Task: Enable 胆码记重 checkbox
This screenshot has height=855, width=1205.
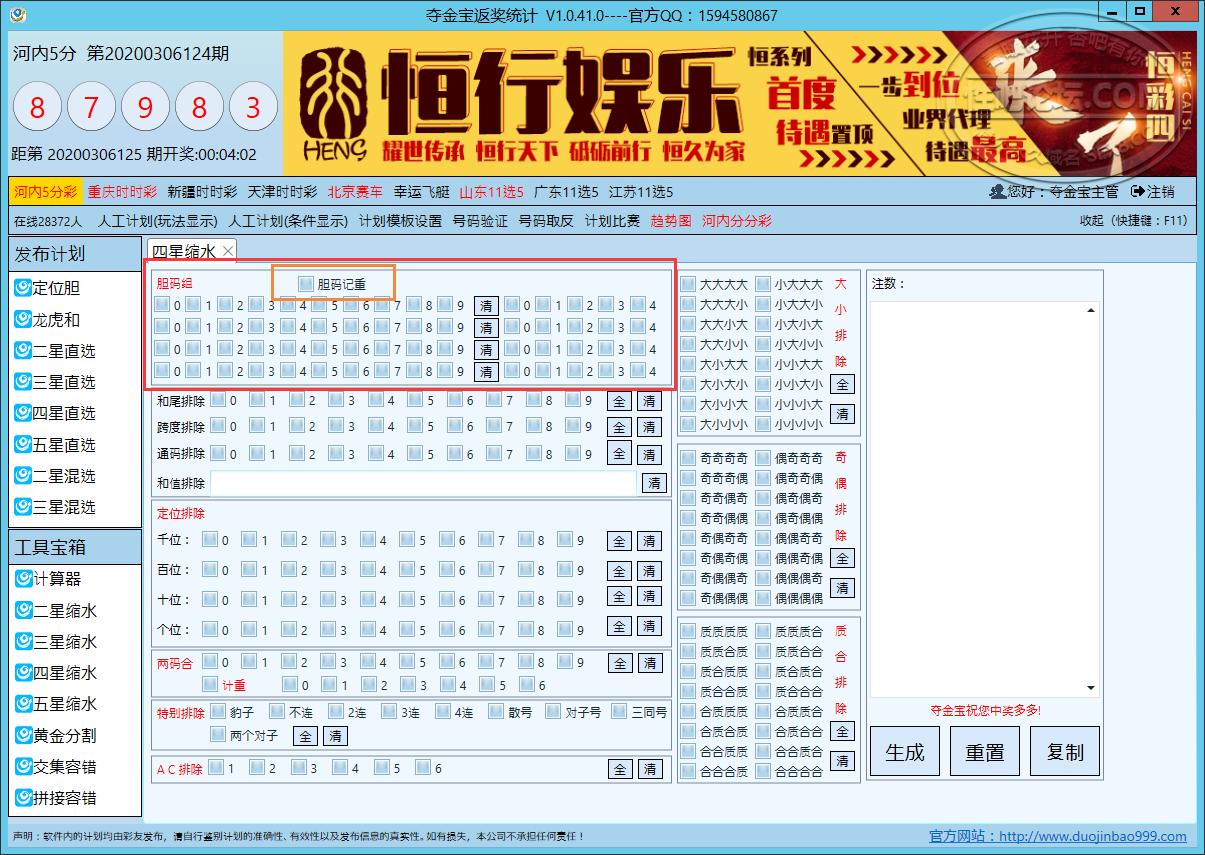Action: 306,285
